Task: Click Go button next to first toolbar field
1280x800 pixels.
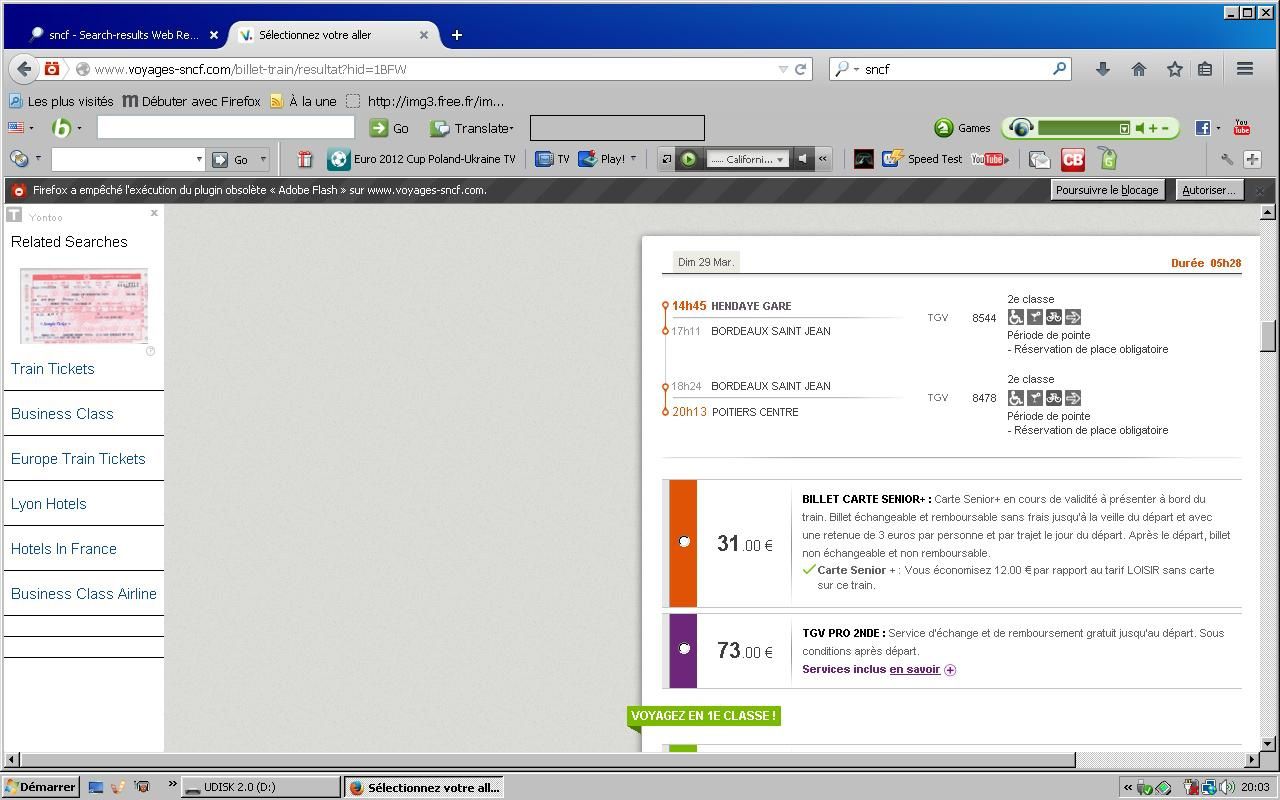Action: 389,128
